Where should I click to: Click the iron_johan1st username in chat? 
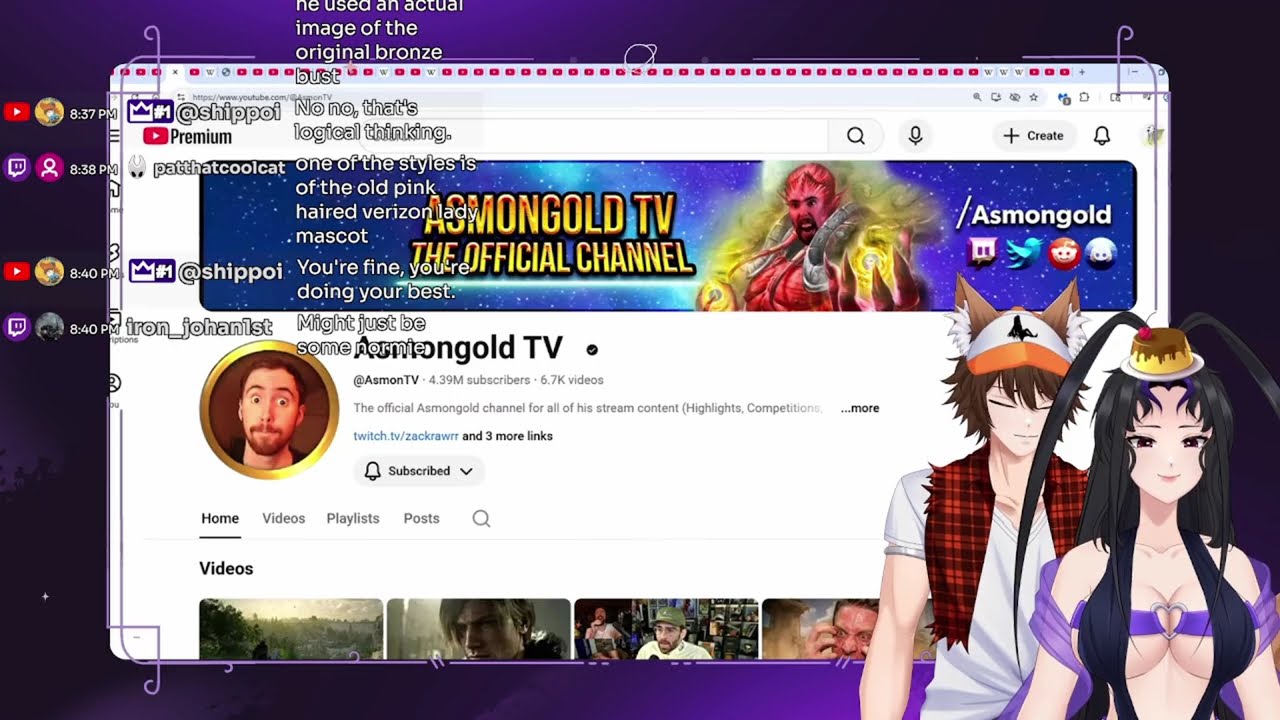tap(199, 327)
